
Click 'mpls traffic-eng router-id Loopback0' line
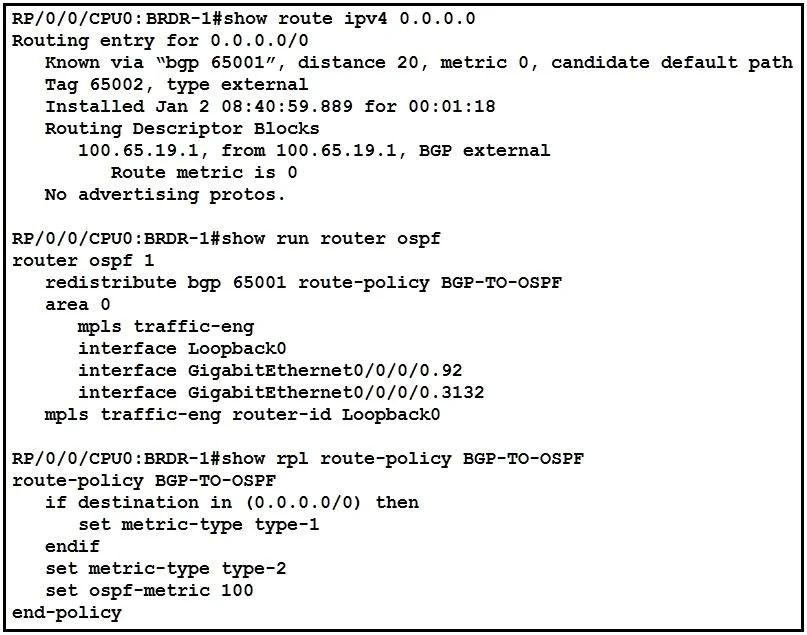click(x=242, y=415)
